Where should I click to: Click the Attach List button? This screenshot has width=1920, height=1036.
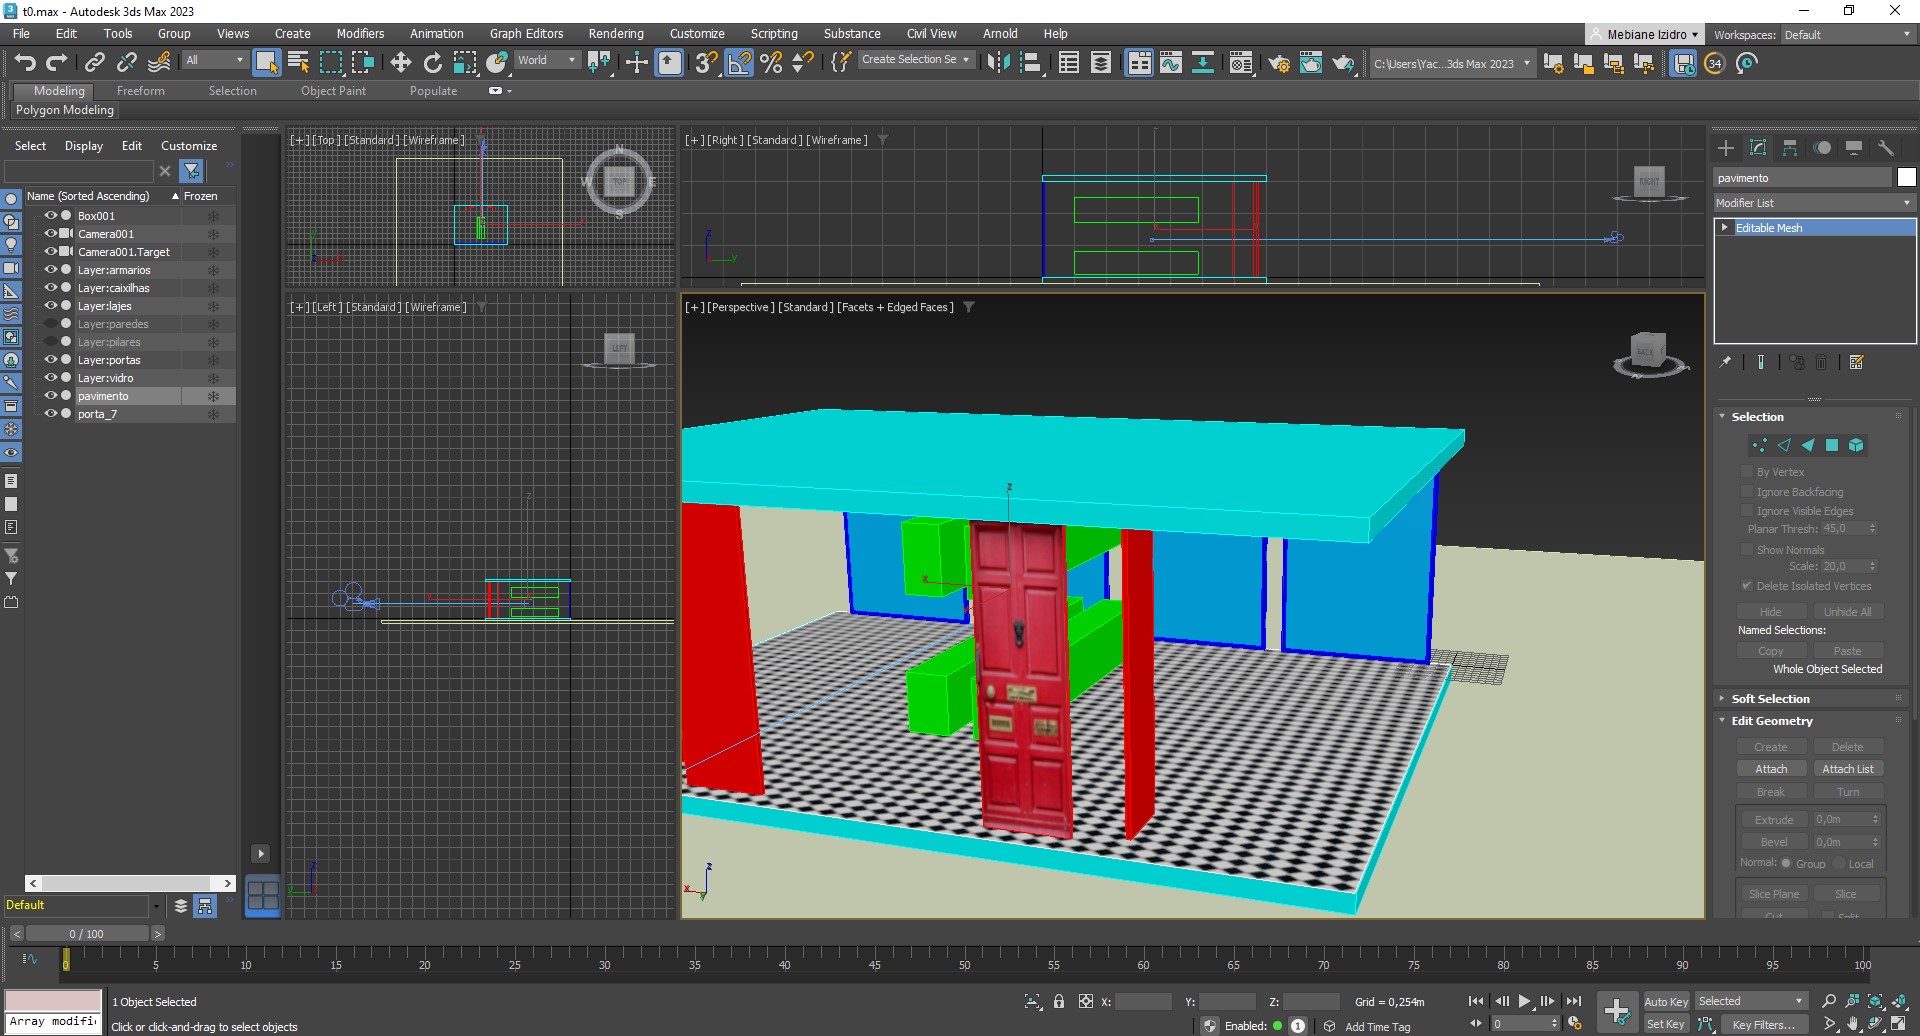(1847, 769)
